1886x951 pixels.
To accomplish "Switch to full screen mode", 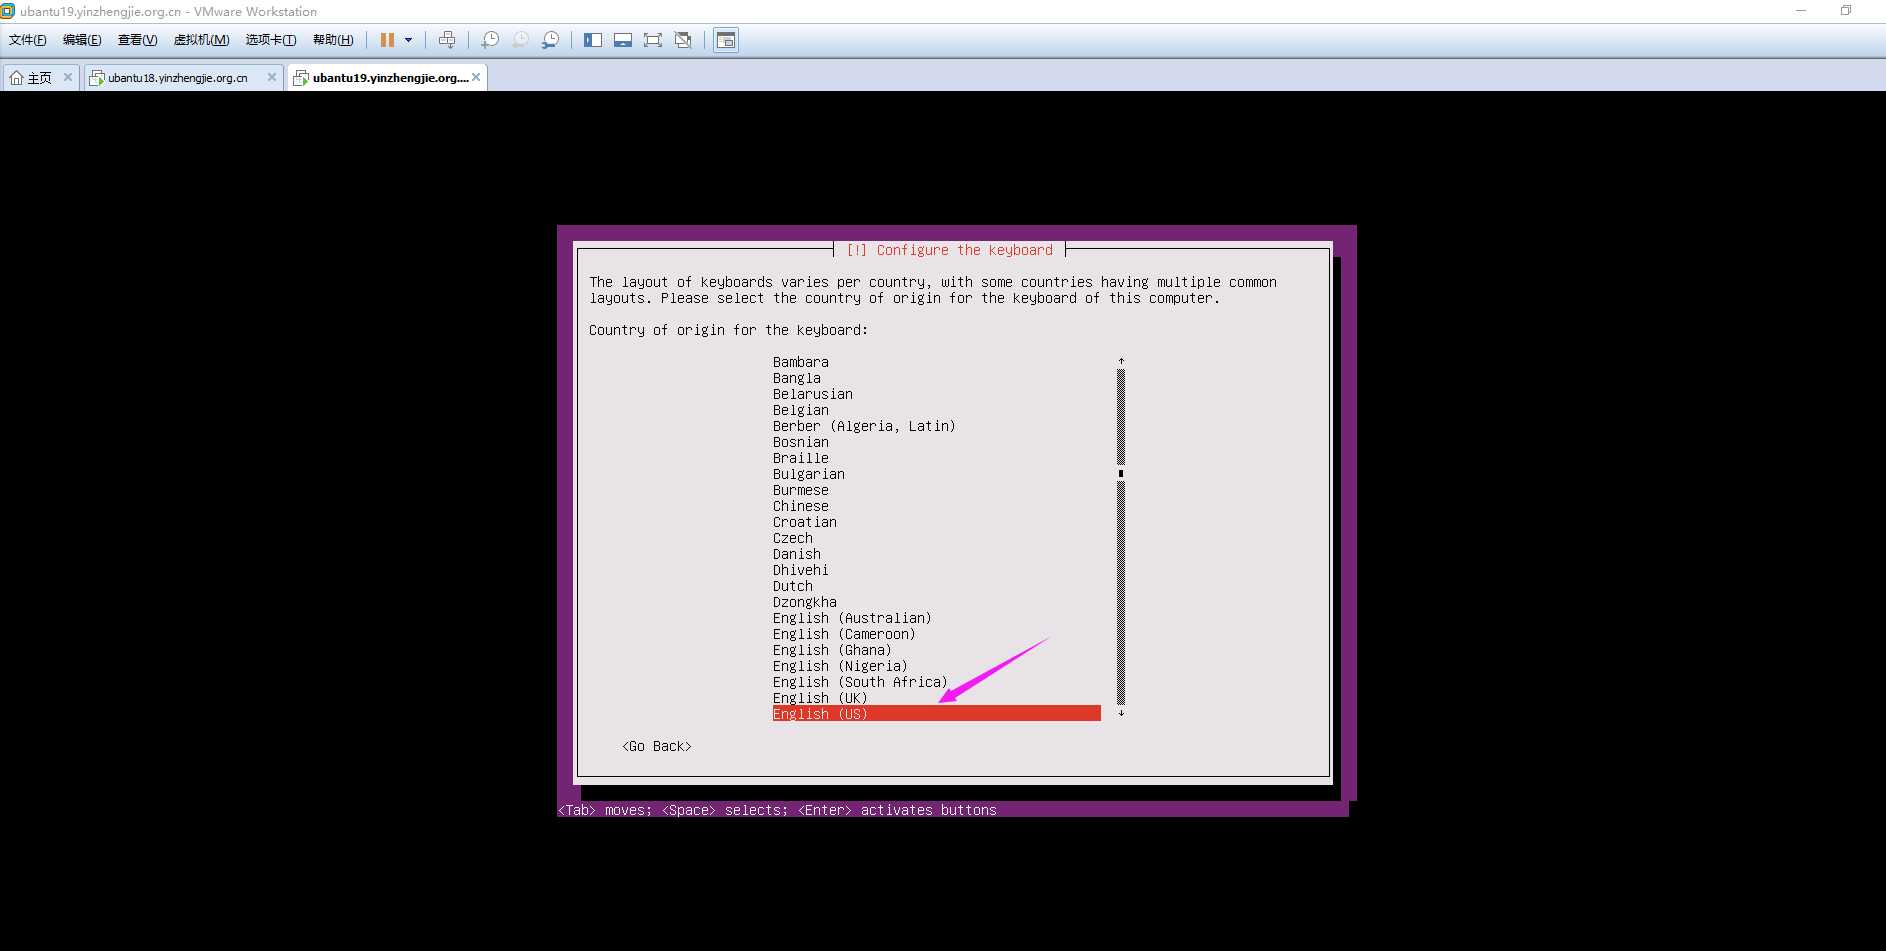I will [653, 40].
